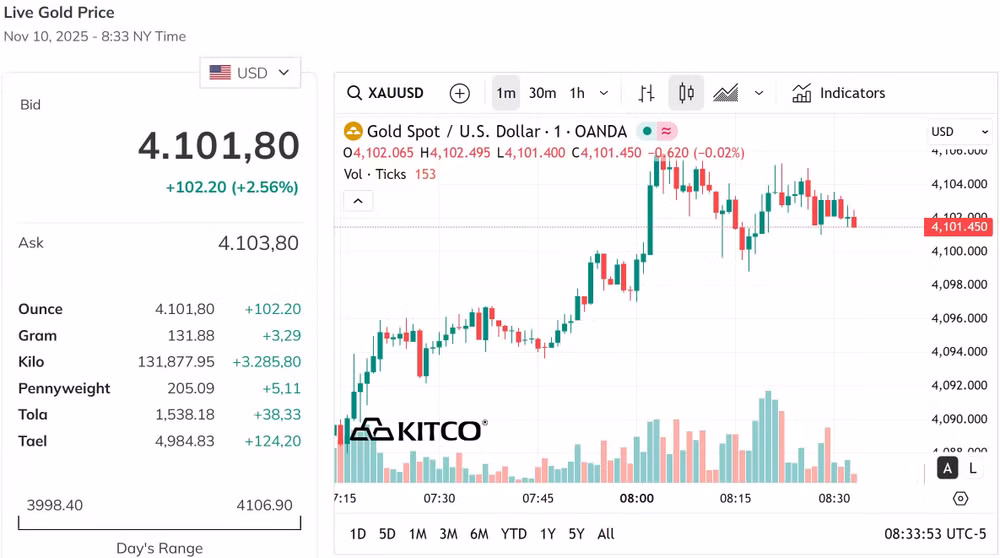Switch to the 1D date range
The width and height of the screenshot is (1000, 558).
[358, 534]
